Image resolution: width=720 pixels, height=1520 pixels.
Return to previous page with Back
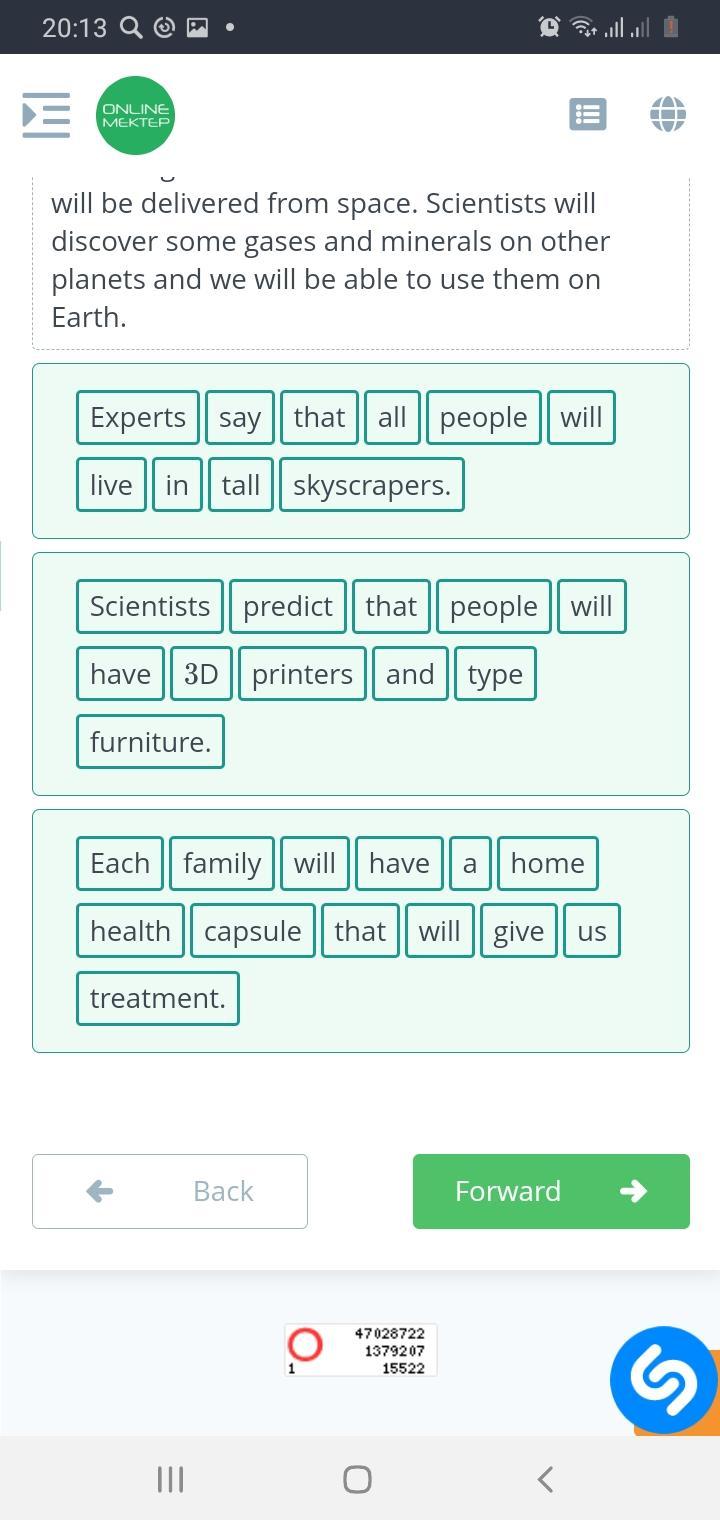click(x=170, y=1191)
